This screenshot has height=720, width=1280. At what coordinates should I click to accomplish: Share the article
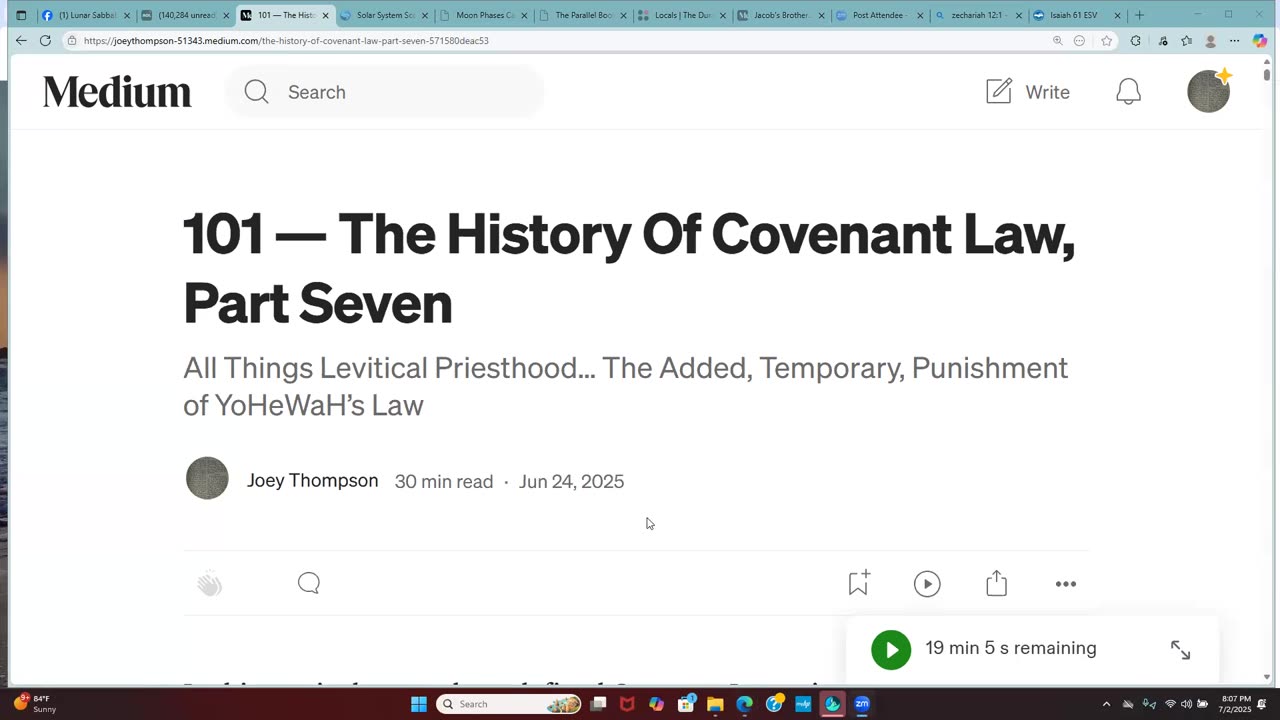(996, 583)
